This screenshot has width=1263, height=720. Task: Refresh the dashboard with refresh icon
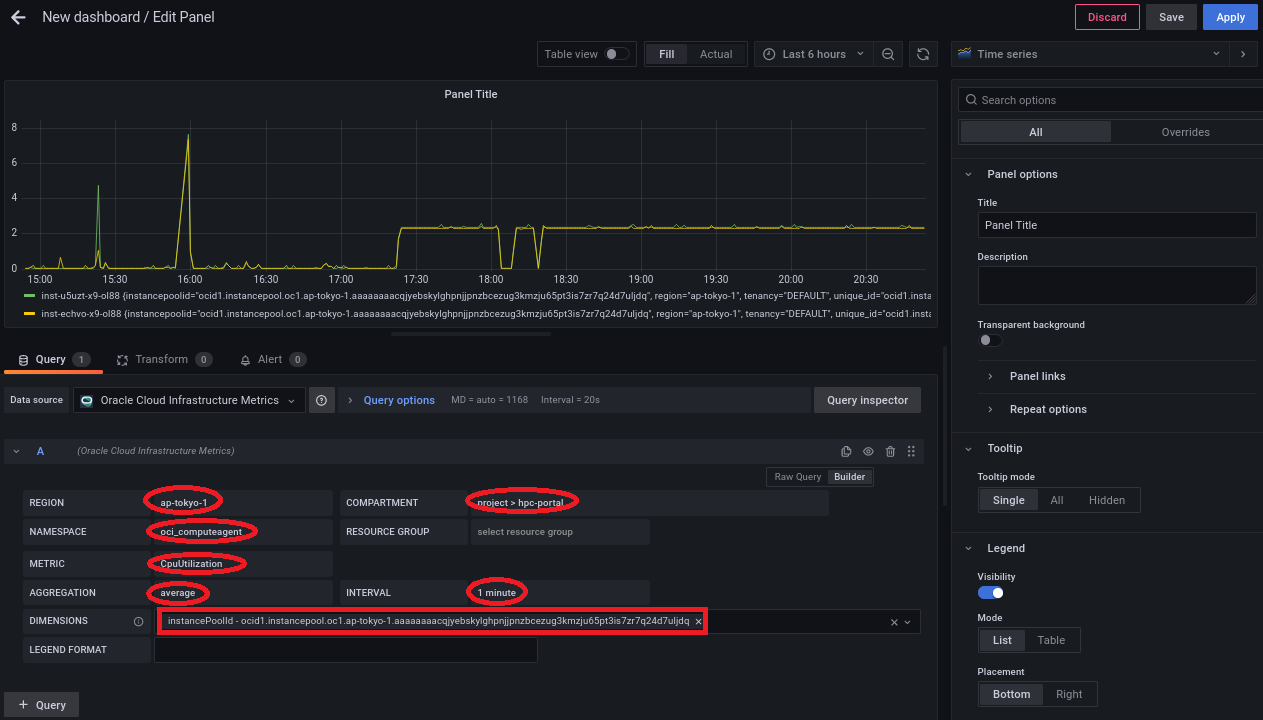coord(923,54)
